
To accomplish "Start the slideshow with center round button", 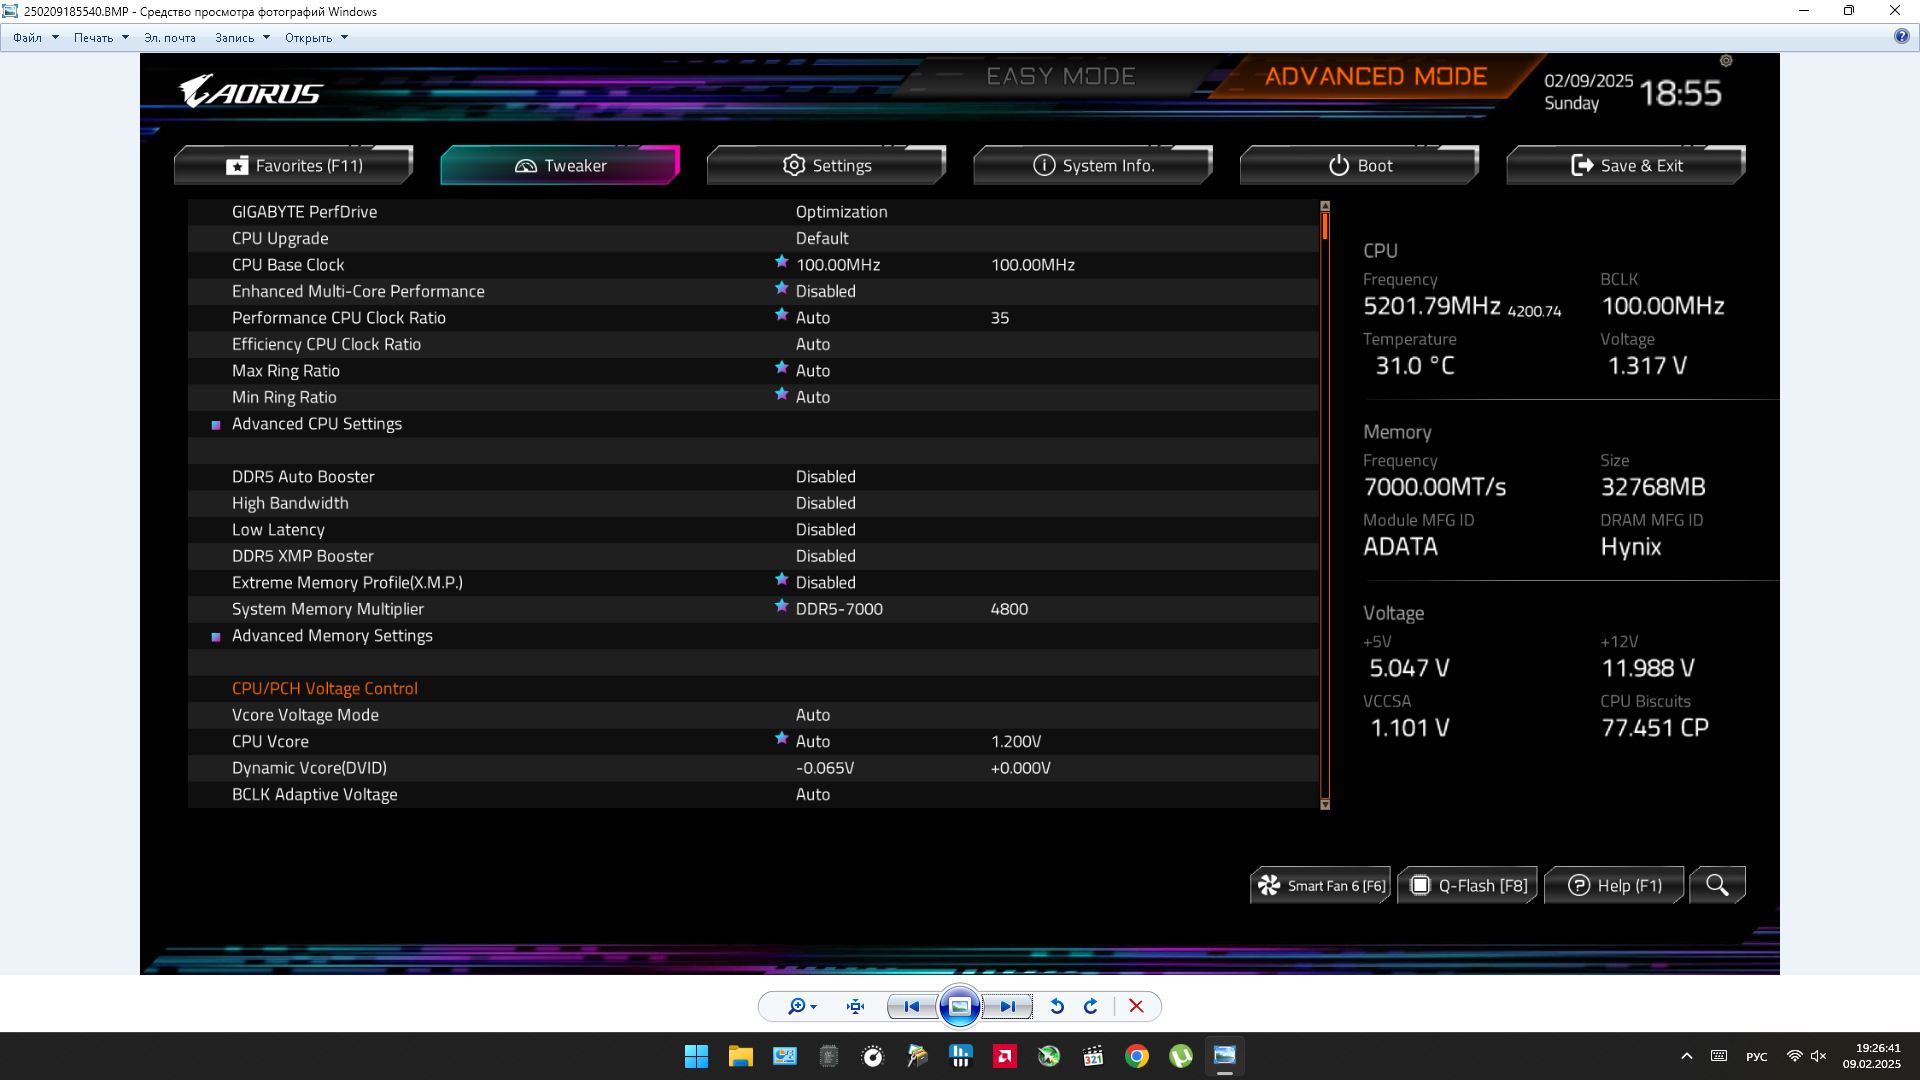I will pyautogui.click(x=959, y=1006).
